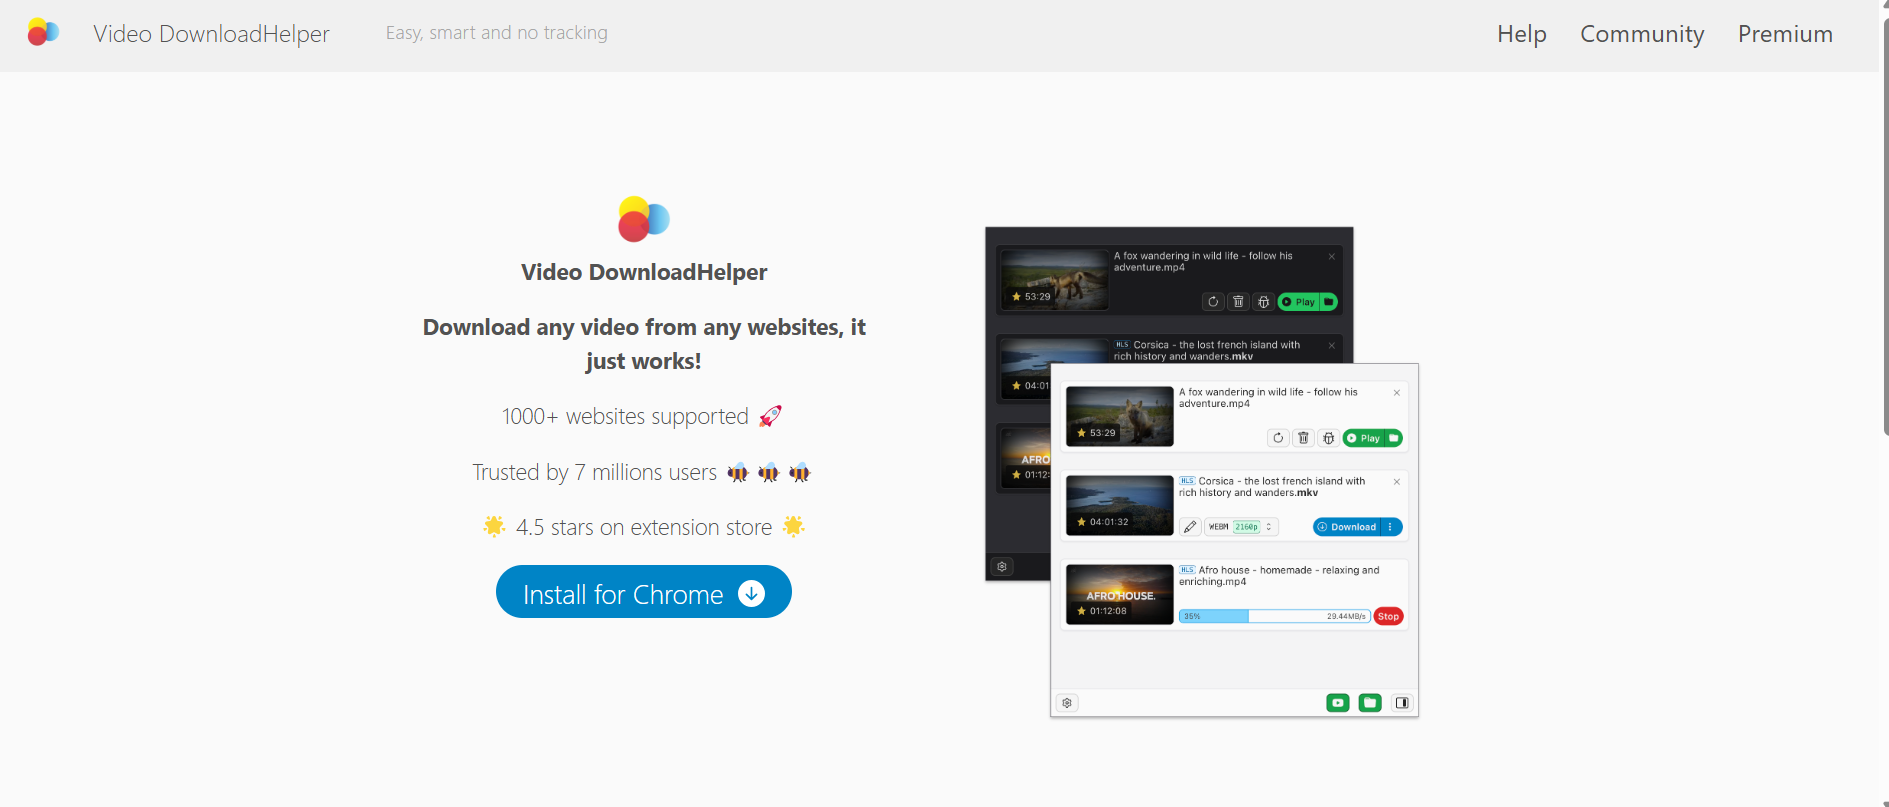
Task: Click 'Easy, smart and no tracking' tagline
Action: tap(497, 33)
